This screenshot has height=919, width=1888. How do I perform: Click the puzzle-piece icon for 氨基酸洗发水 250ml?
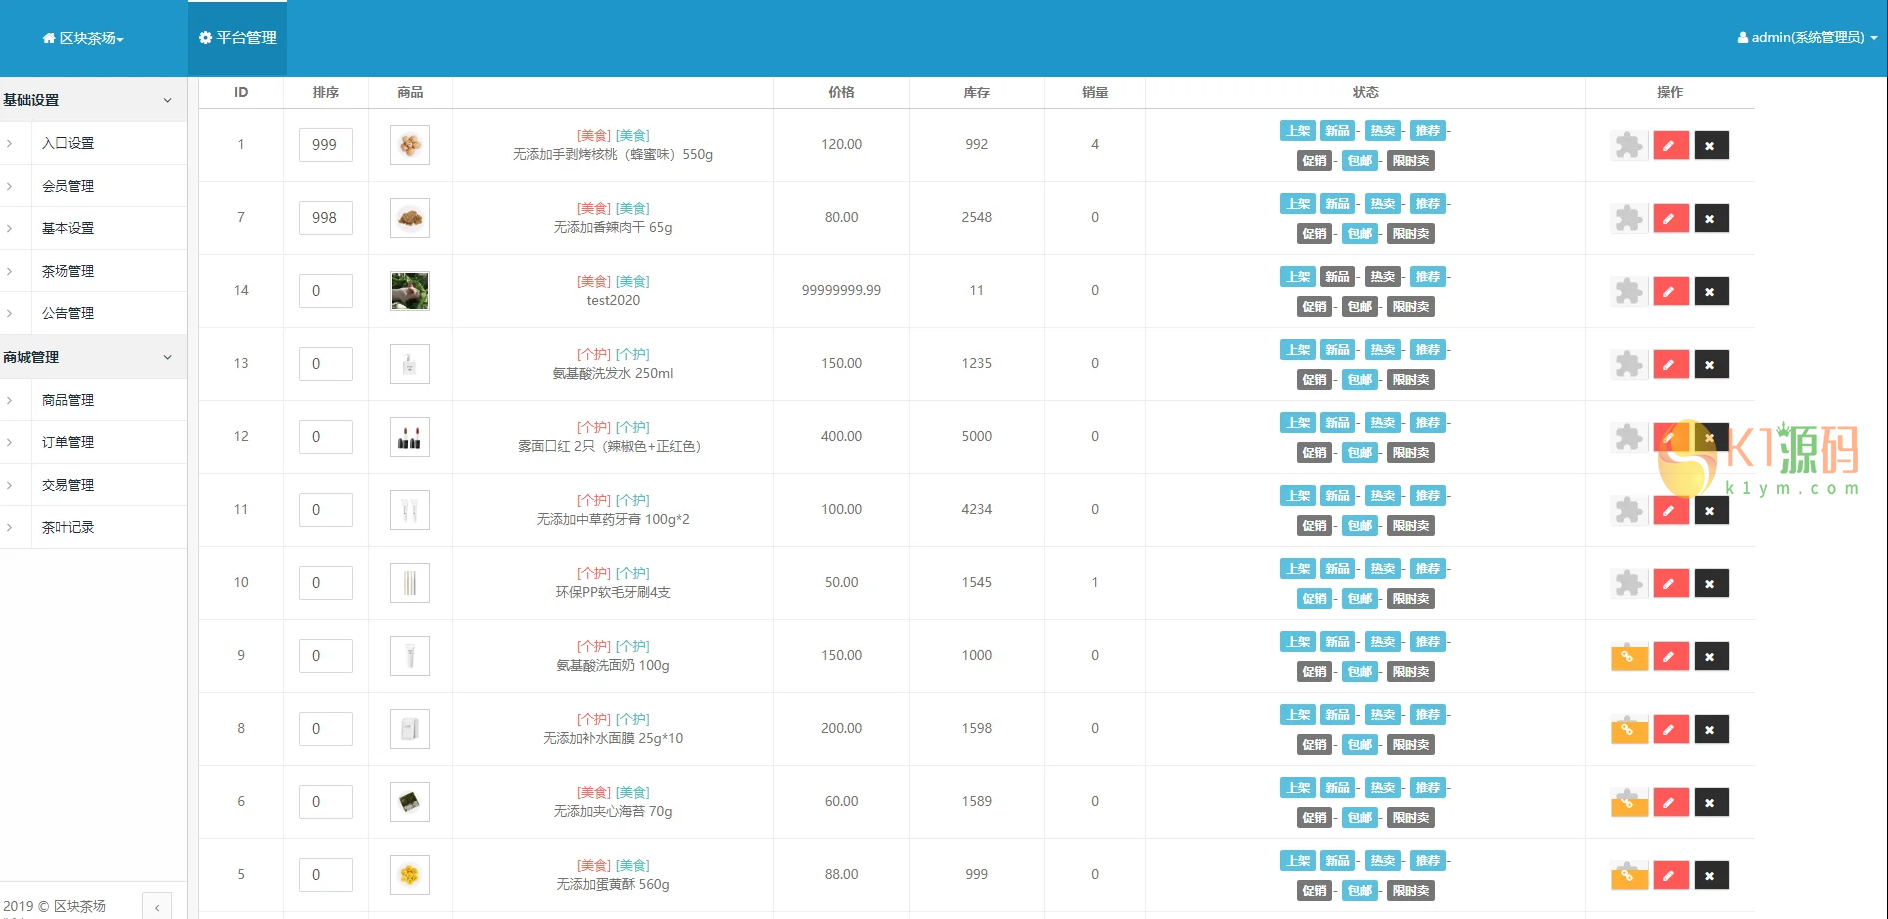(x=1629, y=364)
